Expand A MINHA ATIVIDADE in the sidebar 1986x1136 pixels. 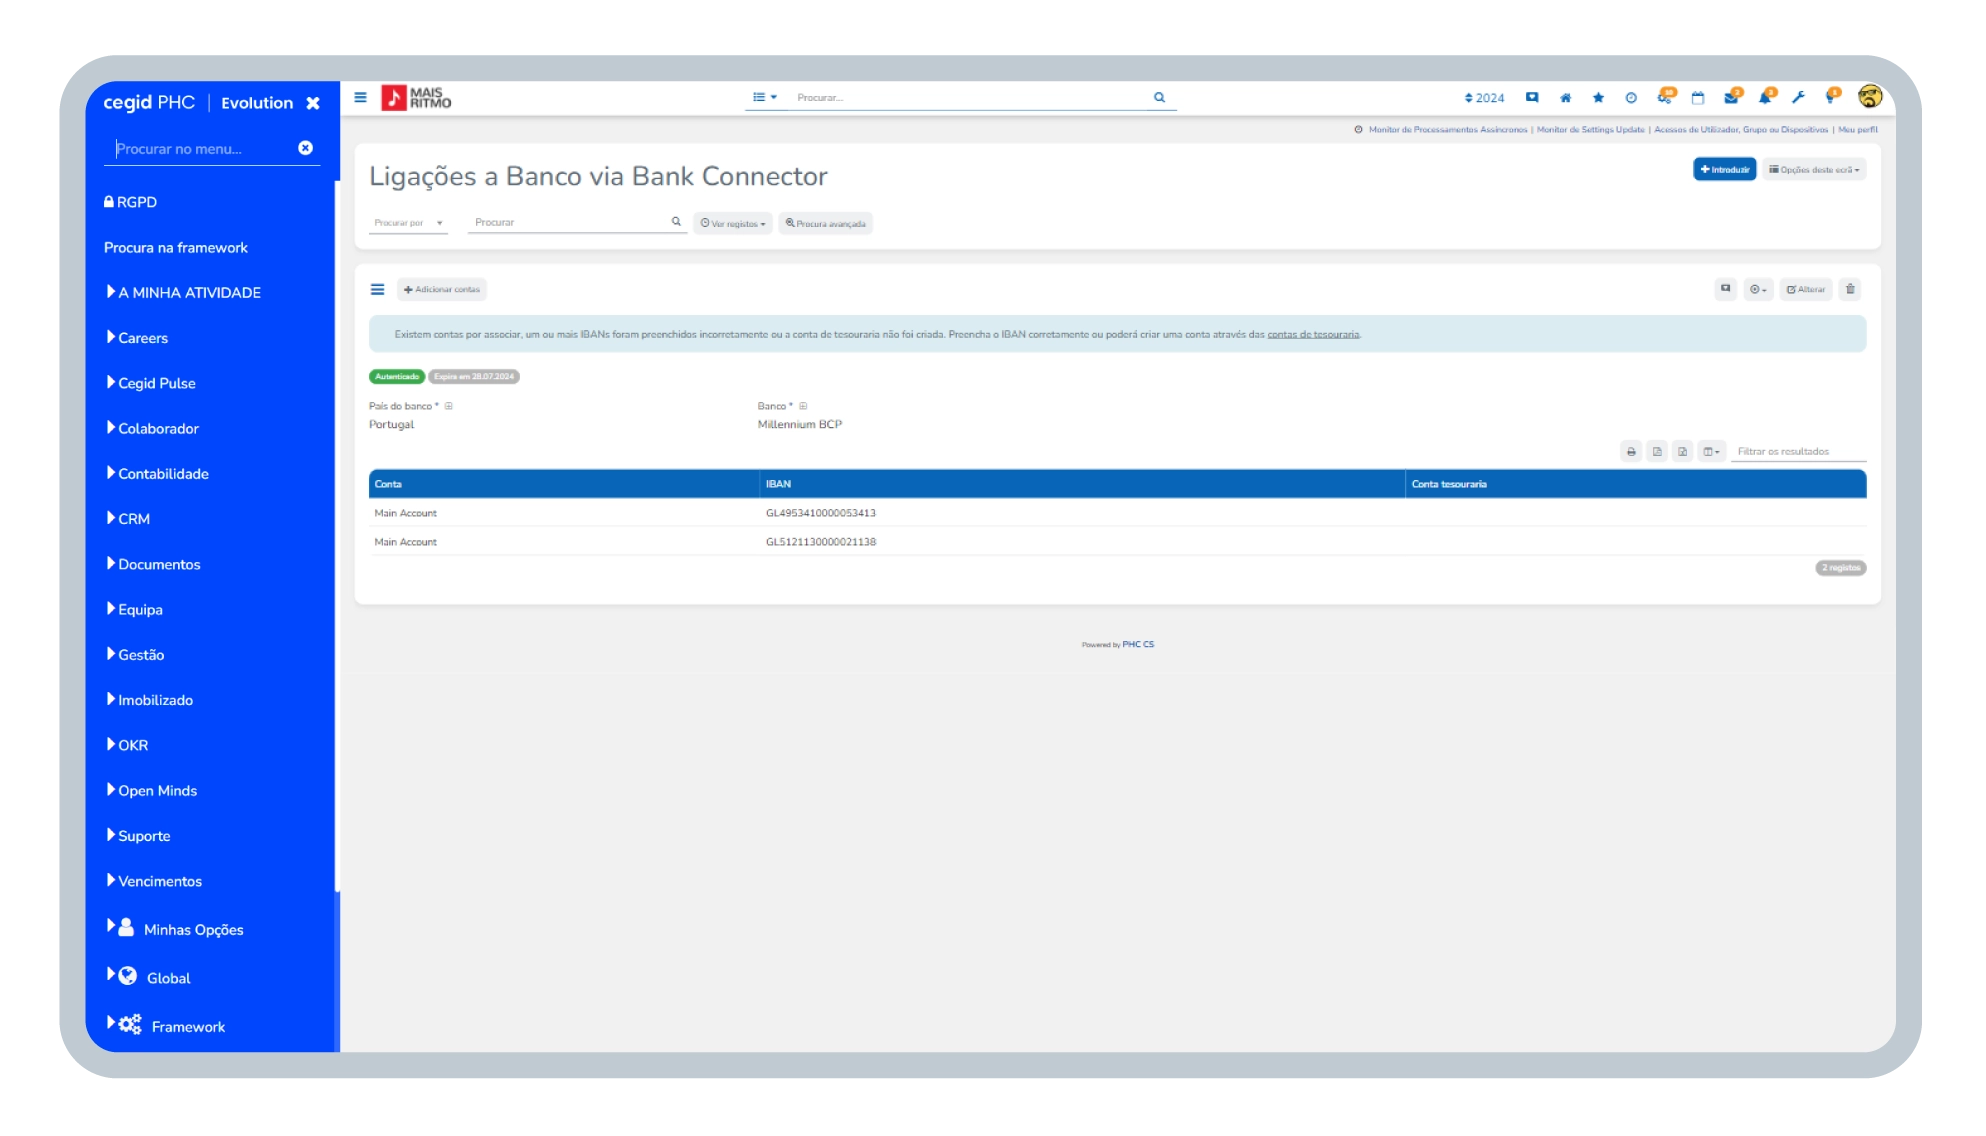(x=184, y=293)
